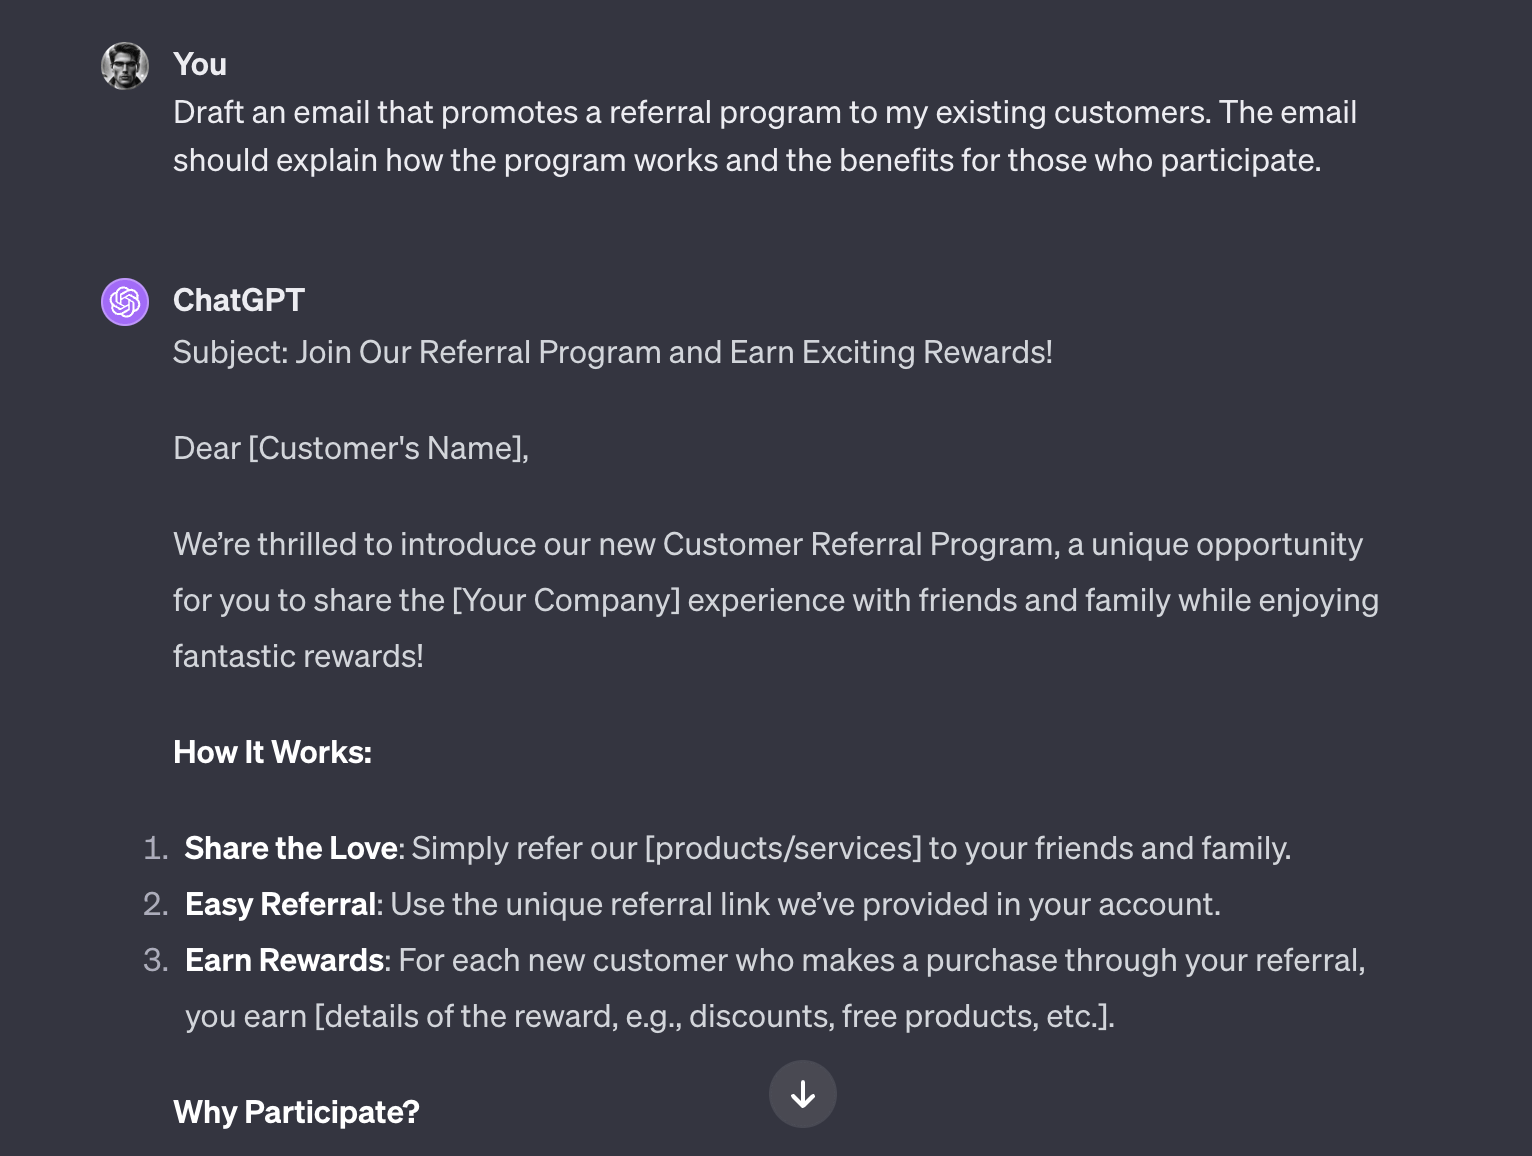
Task: Click the ChatGPT message header
Action: pyautogui.click(x=239, y=300)
